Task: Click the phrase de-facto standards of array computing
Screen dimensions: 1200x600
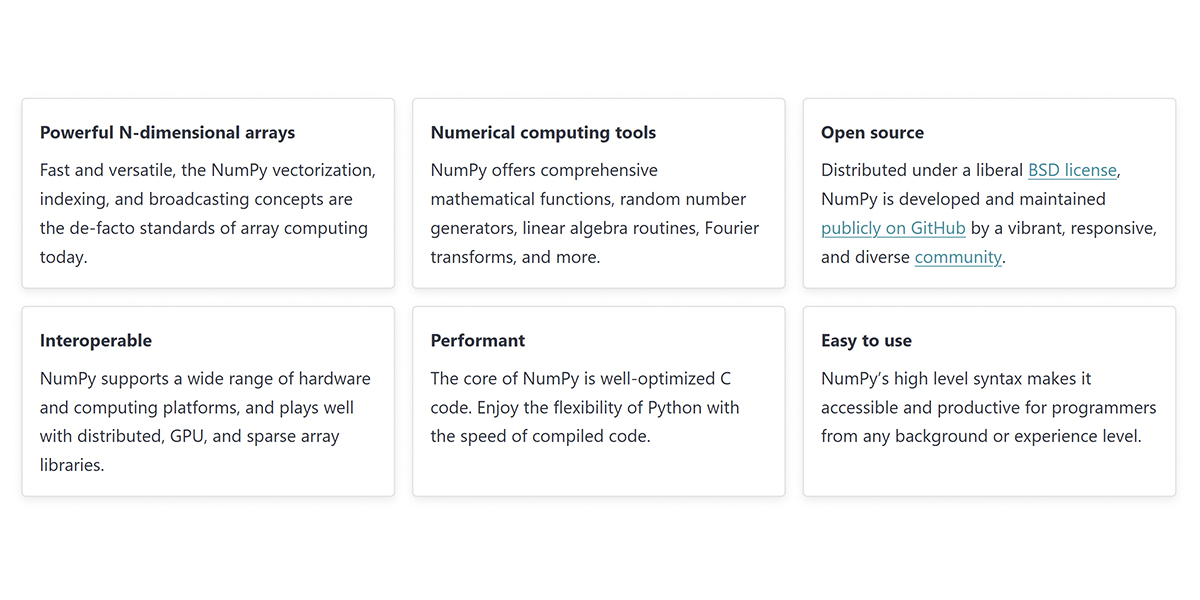Action: tap(204, 228)
